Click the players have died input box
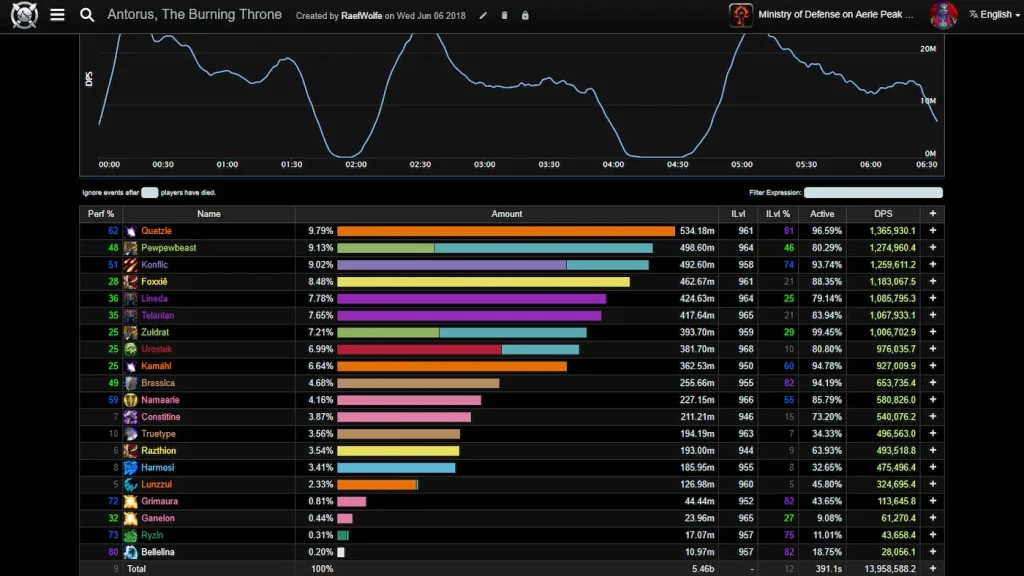Screen dimensions: 1024x576 150,193
